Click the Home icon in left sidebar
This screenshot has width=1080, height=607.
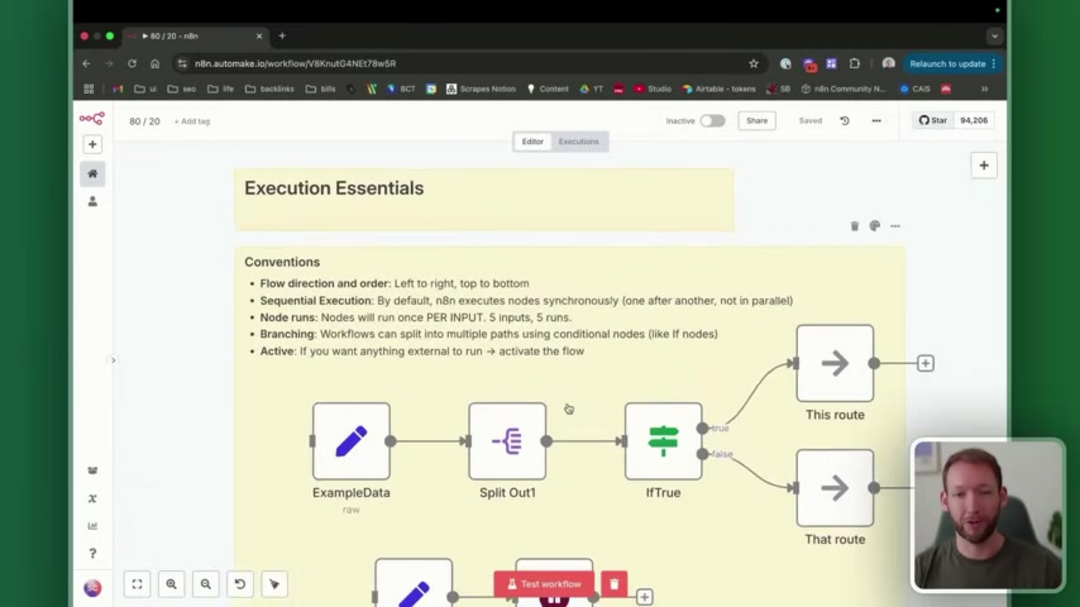[x=92, y=174]
